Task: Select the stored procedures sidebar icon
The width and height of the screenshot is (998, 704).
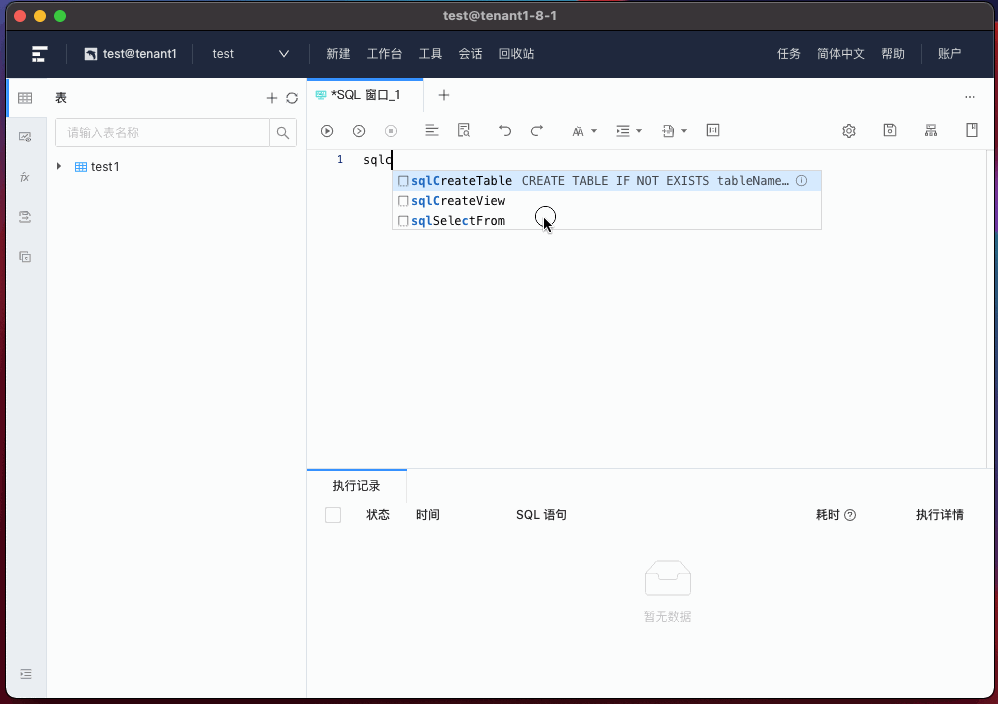Action: click(25, 217)
